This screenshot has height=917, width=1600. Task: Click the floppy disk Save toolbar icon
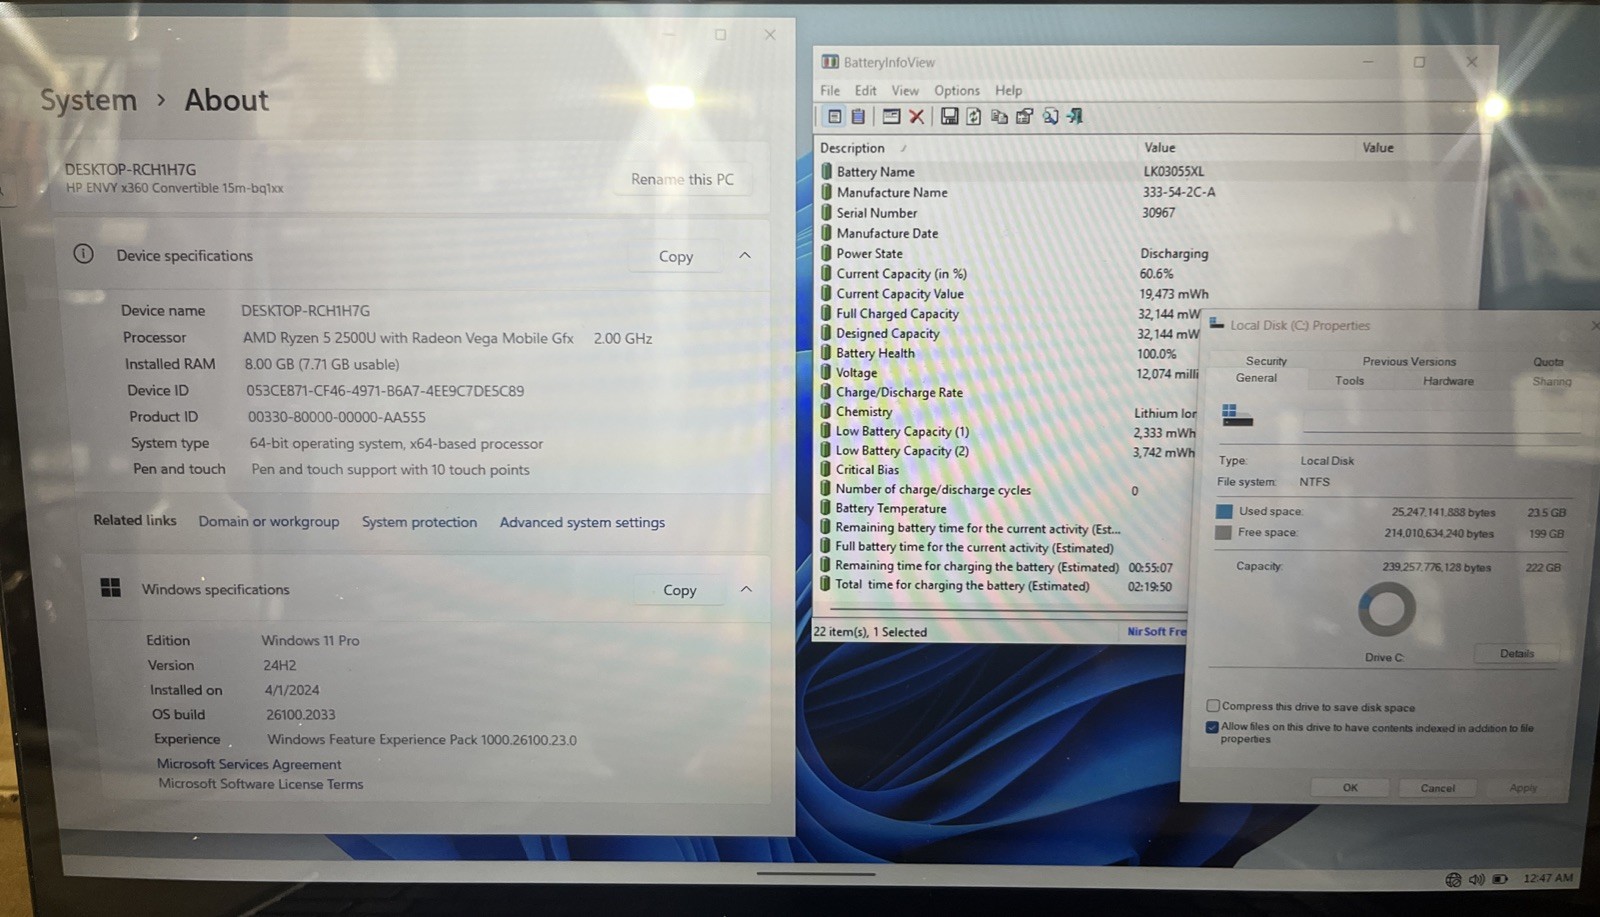pyautogui.click(x=949, y=117)
